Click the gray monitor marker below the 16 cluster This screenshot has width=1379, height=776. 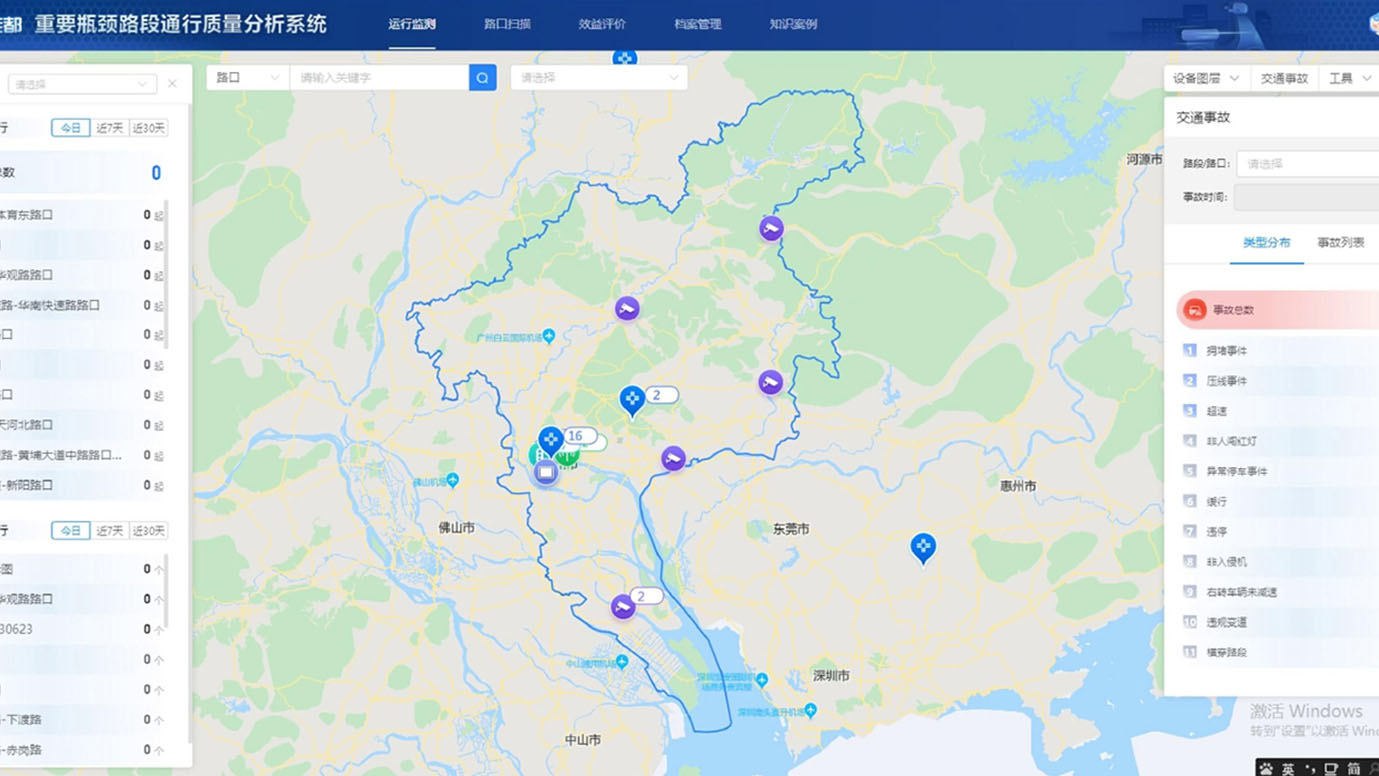[x=545, y=472]
